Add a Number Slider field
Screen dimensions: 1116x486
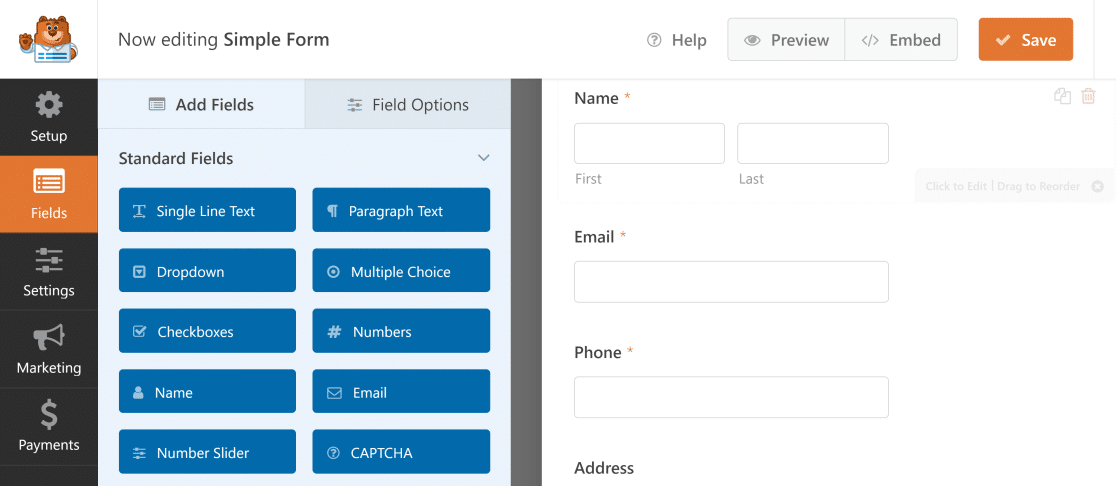207,452
